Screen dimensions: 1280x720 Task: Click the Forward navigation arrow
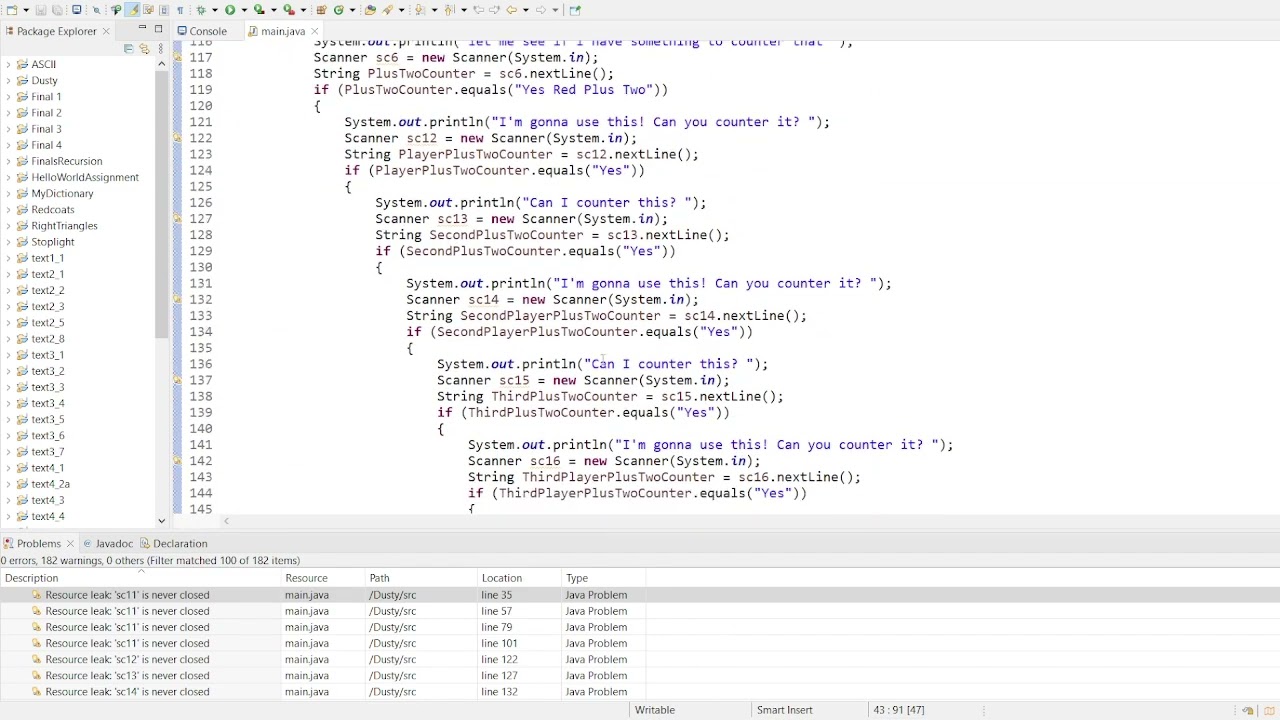[541, 10]
